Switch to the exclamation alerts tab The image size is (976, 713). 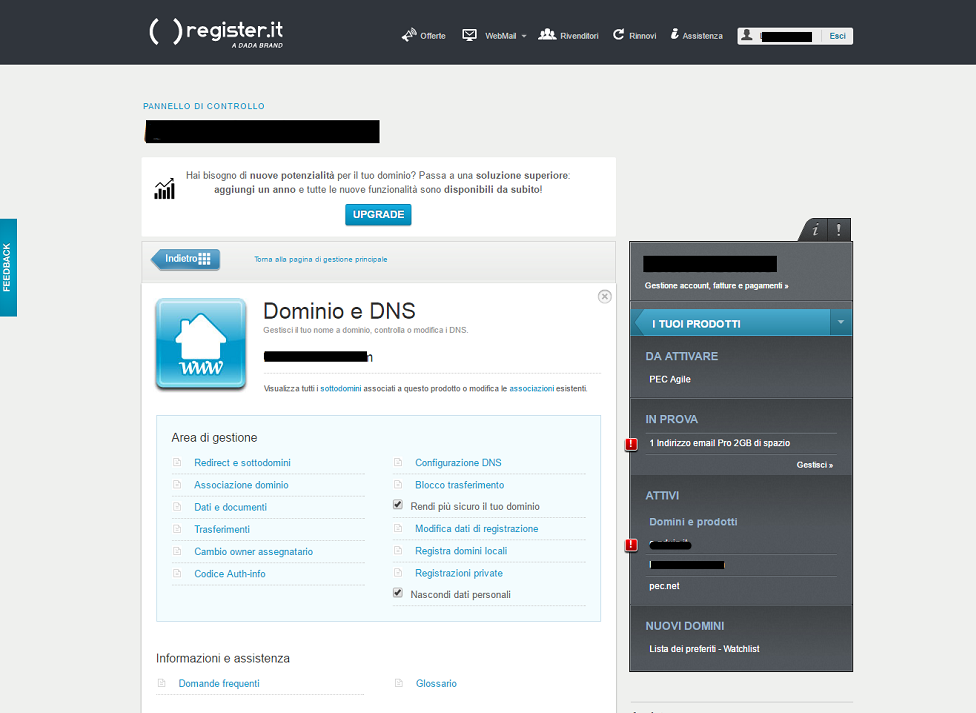tap(838, 229)
